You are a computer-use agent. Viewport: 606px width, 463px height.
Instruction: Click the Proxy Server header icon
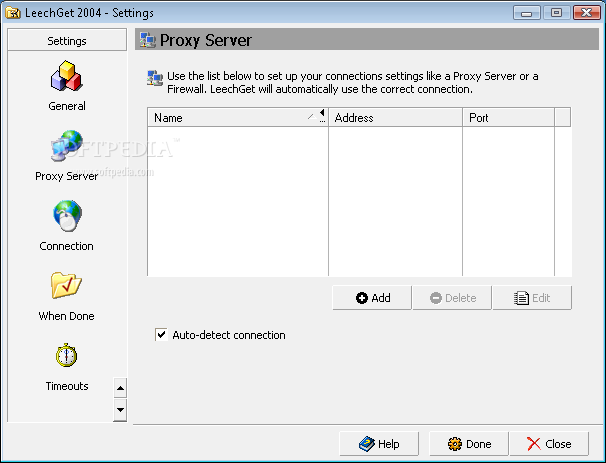(x=148, y=40)
